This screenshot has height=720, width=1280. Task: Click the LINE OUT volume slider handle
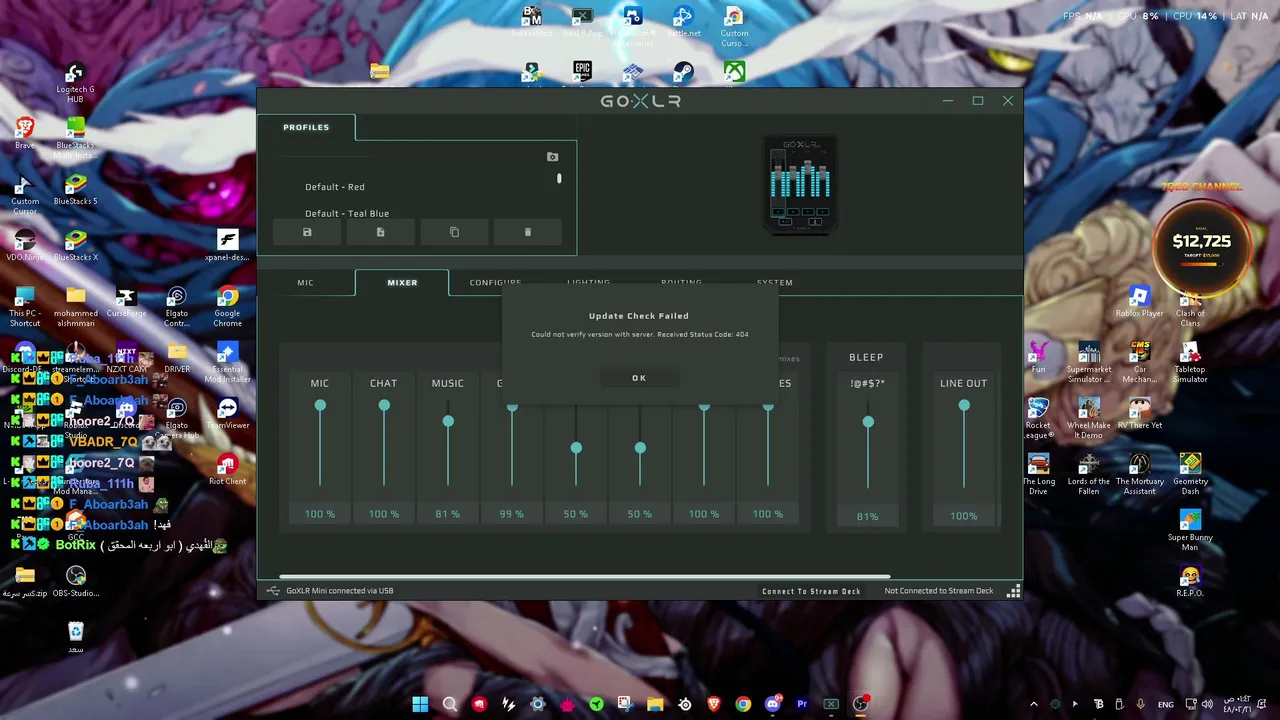click(964, 405)
